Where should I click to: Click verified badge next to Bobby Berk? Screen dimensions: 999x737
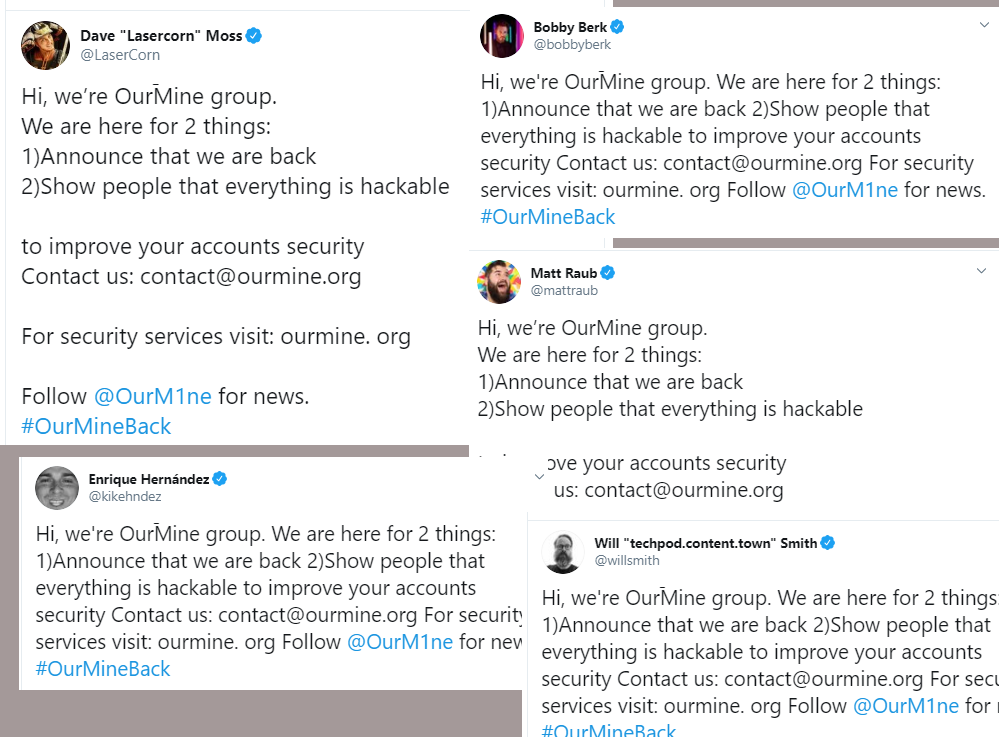coord(618,27)
